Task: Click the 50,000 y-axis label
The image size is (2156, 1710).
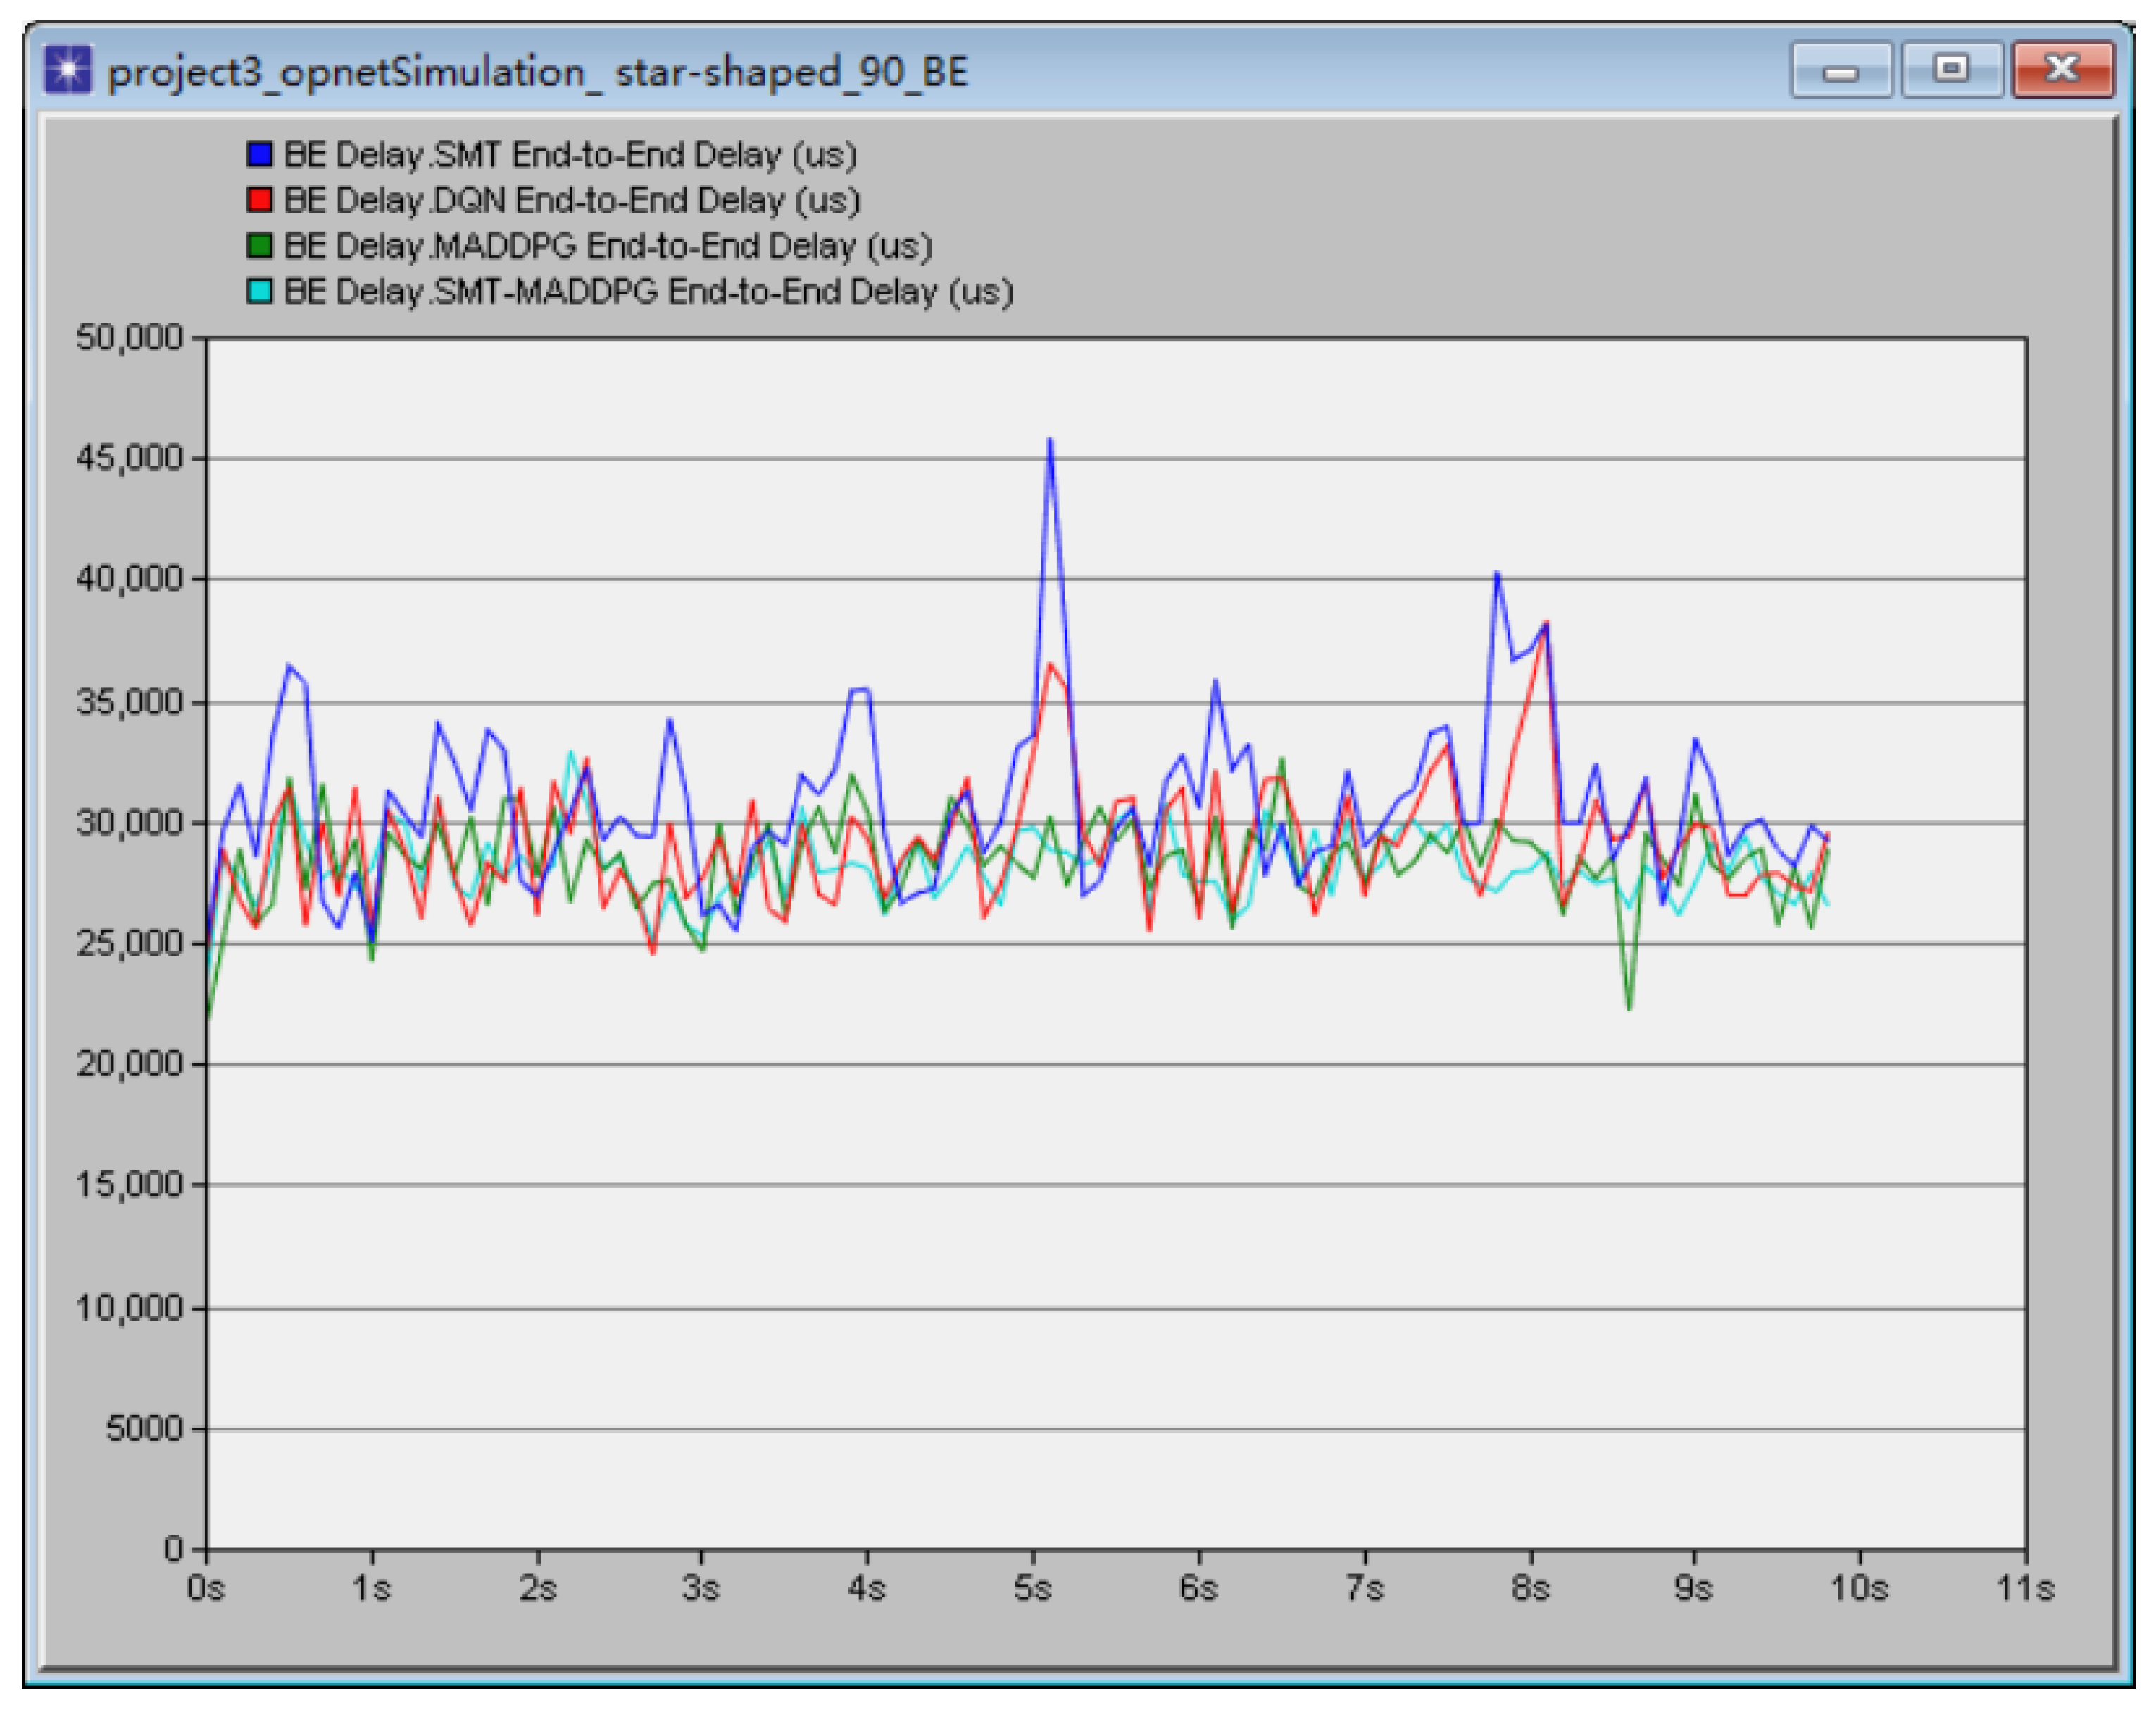Action: [x=130, y=338]
